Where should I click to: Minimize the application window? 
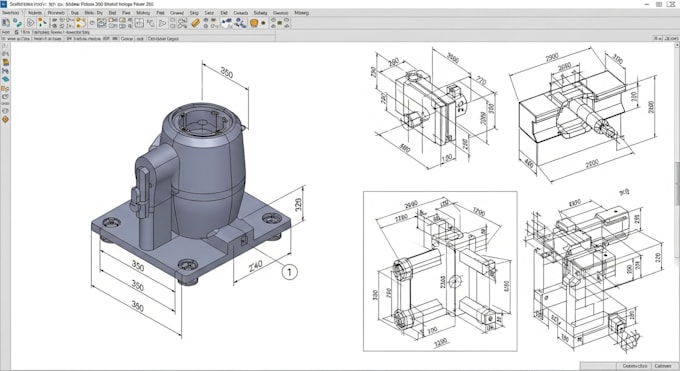click(647, 4)
